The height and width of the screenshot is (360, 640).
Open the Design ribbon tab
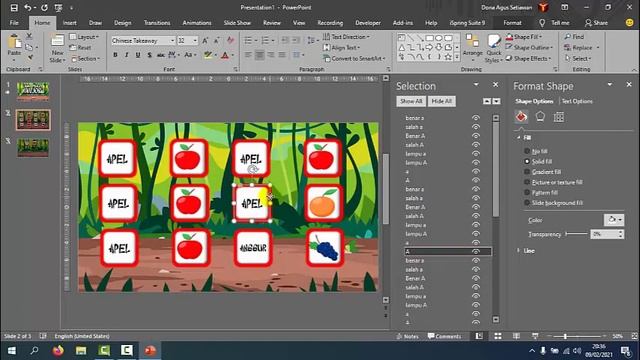(x=122, y=23)
